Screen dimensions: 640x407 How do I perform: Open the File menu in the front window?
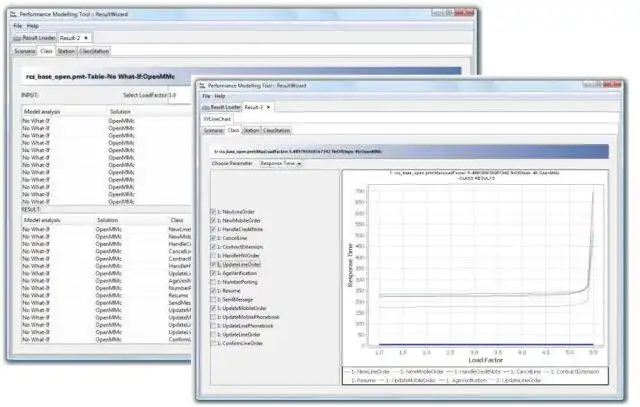tap(207, 96)
